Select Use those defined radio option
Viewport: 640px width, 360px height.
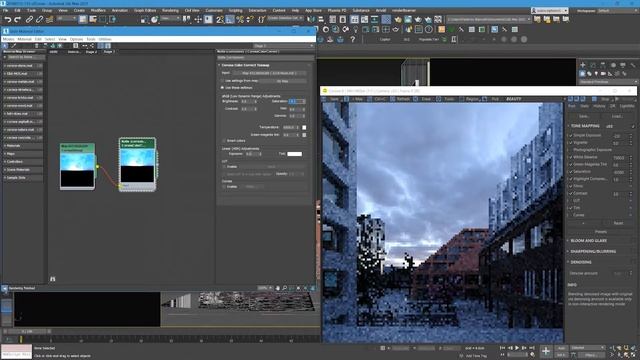point(223,88)
